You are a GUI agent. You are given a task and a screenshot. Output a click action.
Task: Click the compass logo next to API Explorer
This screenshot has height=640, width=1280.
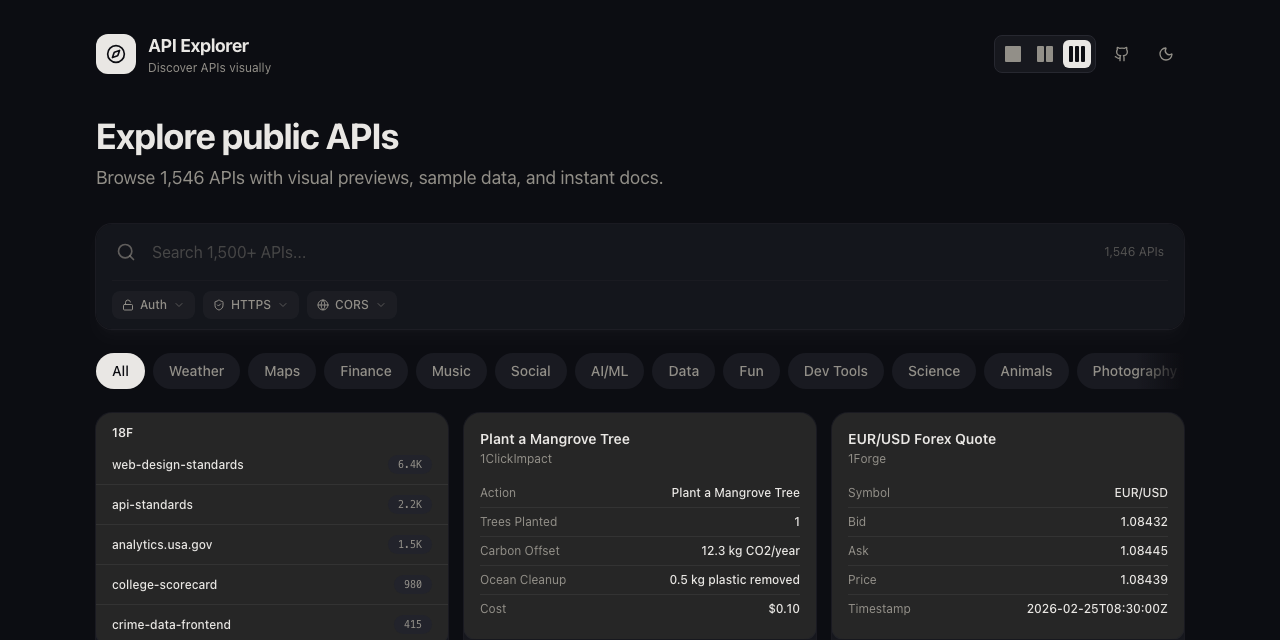[116, 54]
